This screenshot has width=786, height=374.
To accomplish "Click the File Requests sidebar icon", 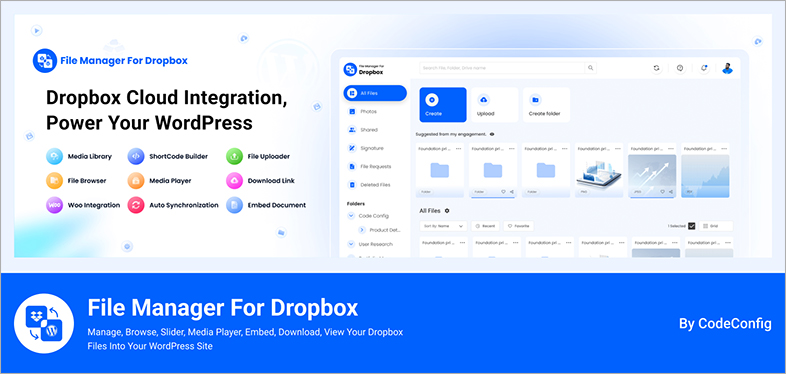I will [x=351, y=166].
